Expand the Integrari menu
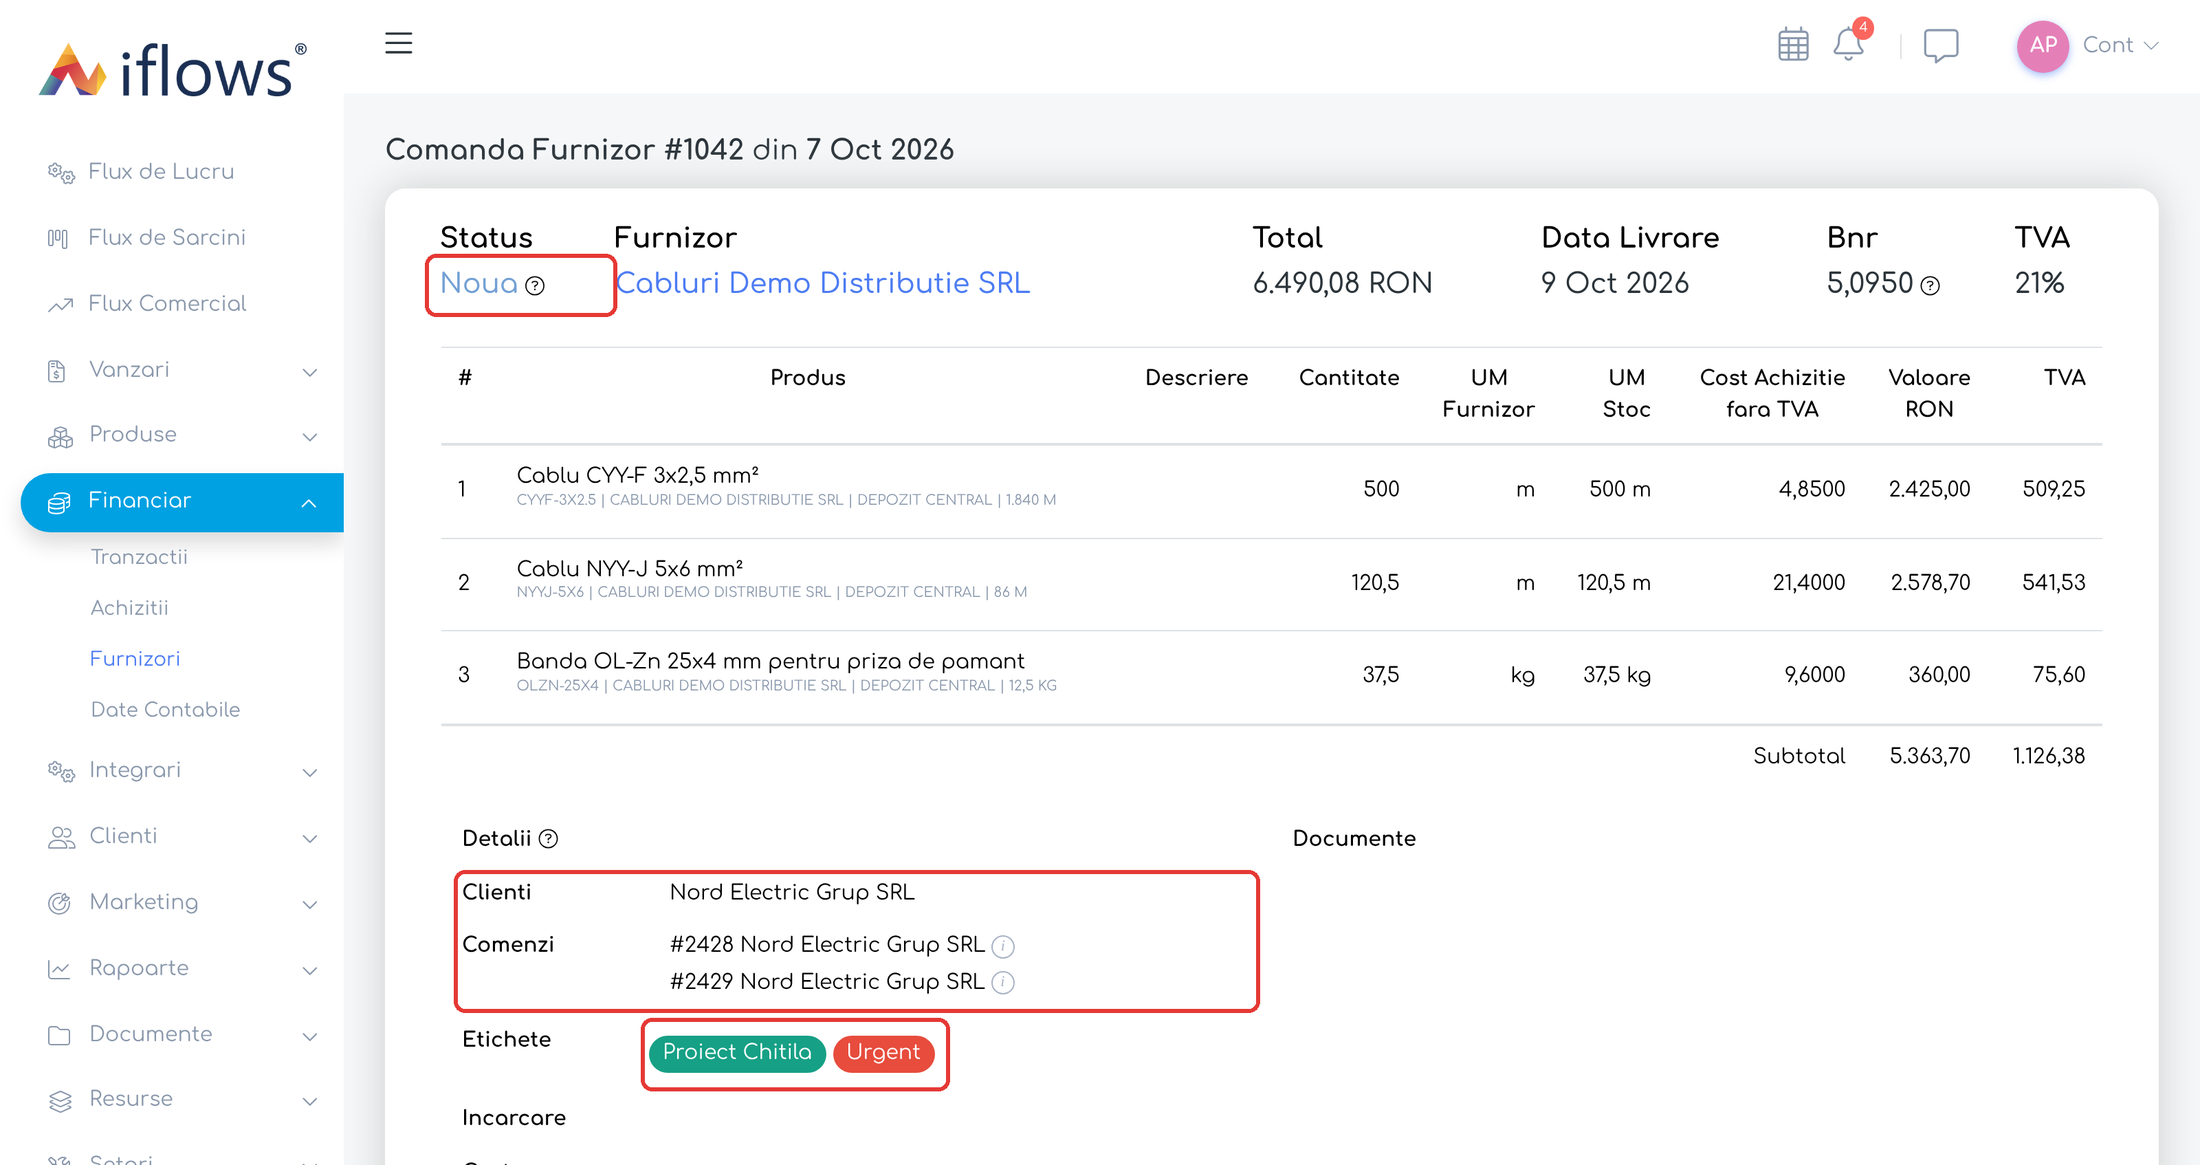2200x1165 pixels. [182, 771]
